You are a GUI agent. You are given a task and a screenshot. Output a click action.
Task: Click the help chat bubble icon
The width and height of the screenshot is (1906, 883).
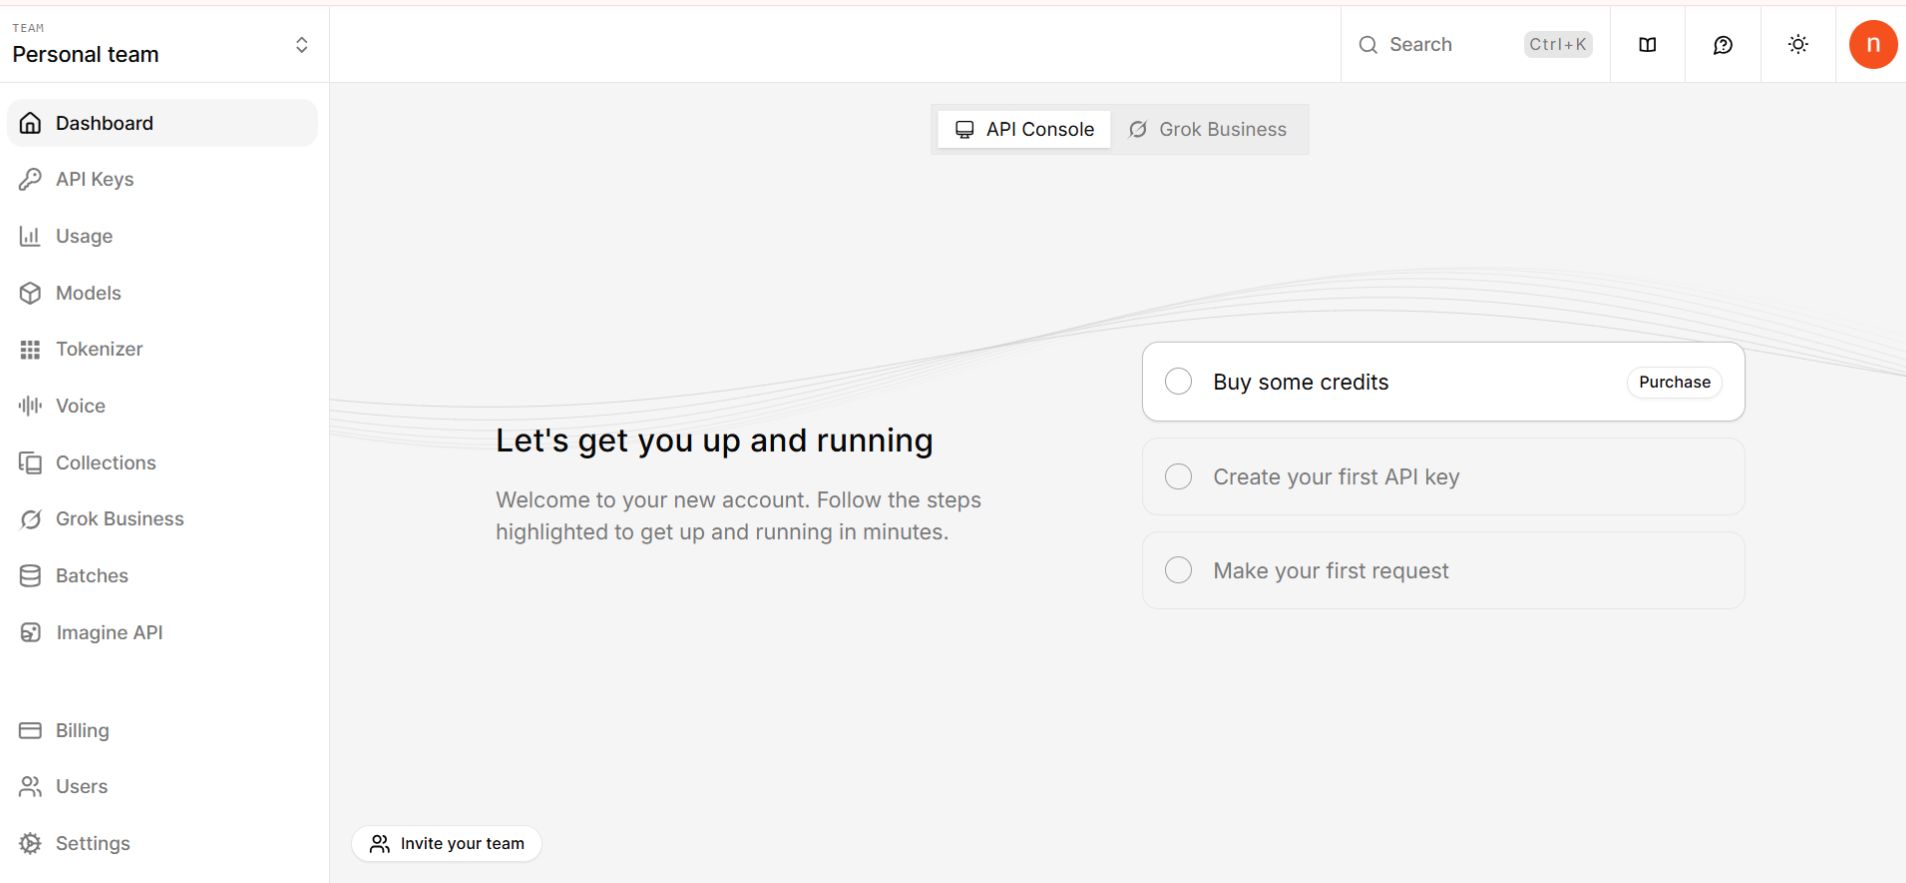point(1722,45)
